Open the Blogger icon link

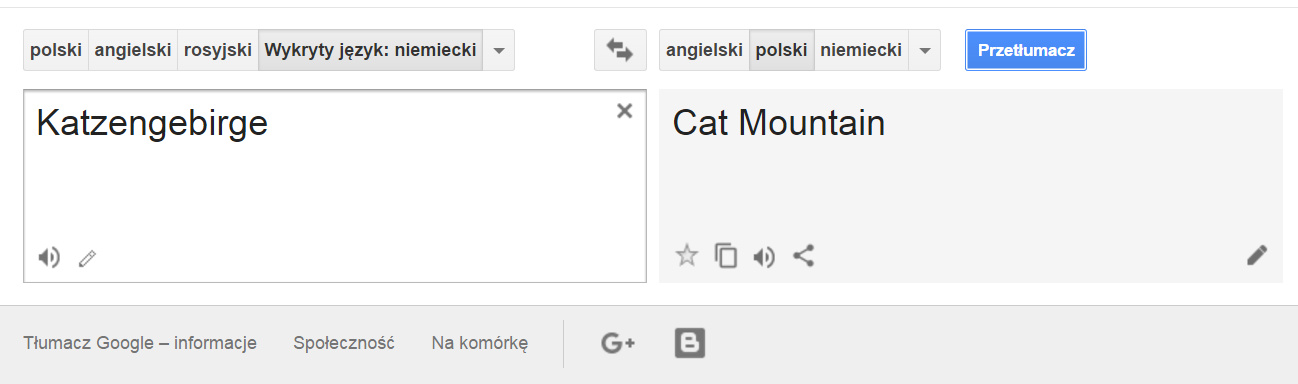click(690, 343)
